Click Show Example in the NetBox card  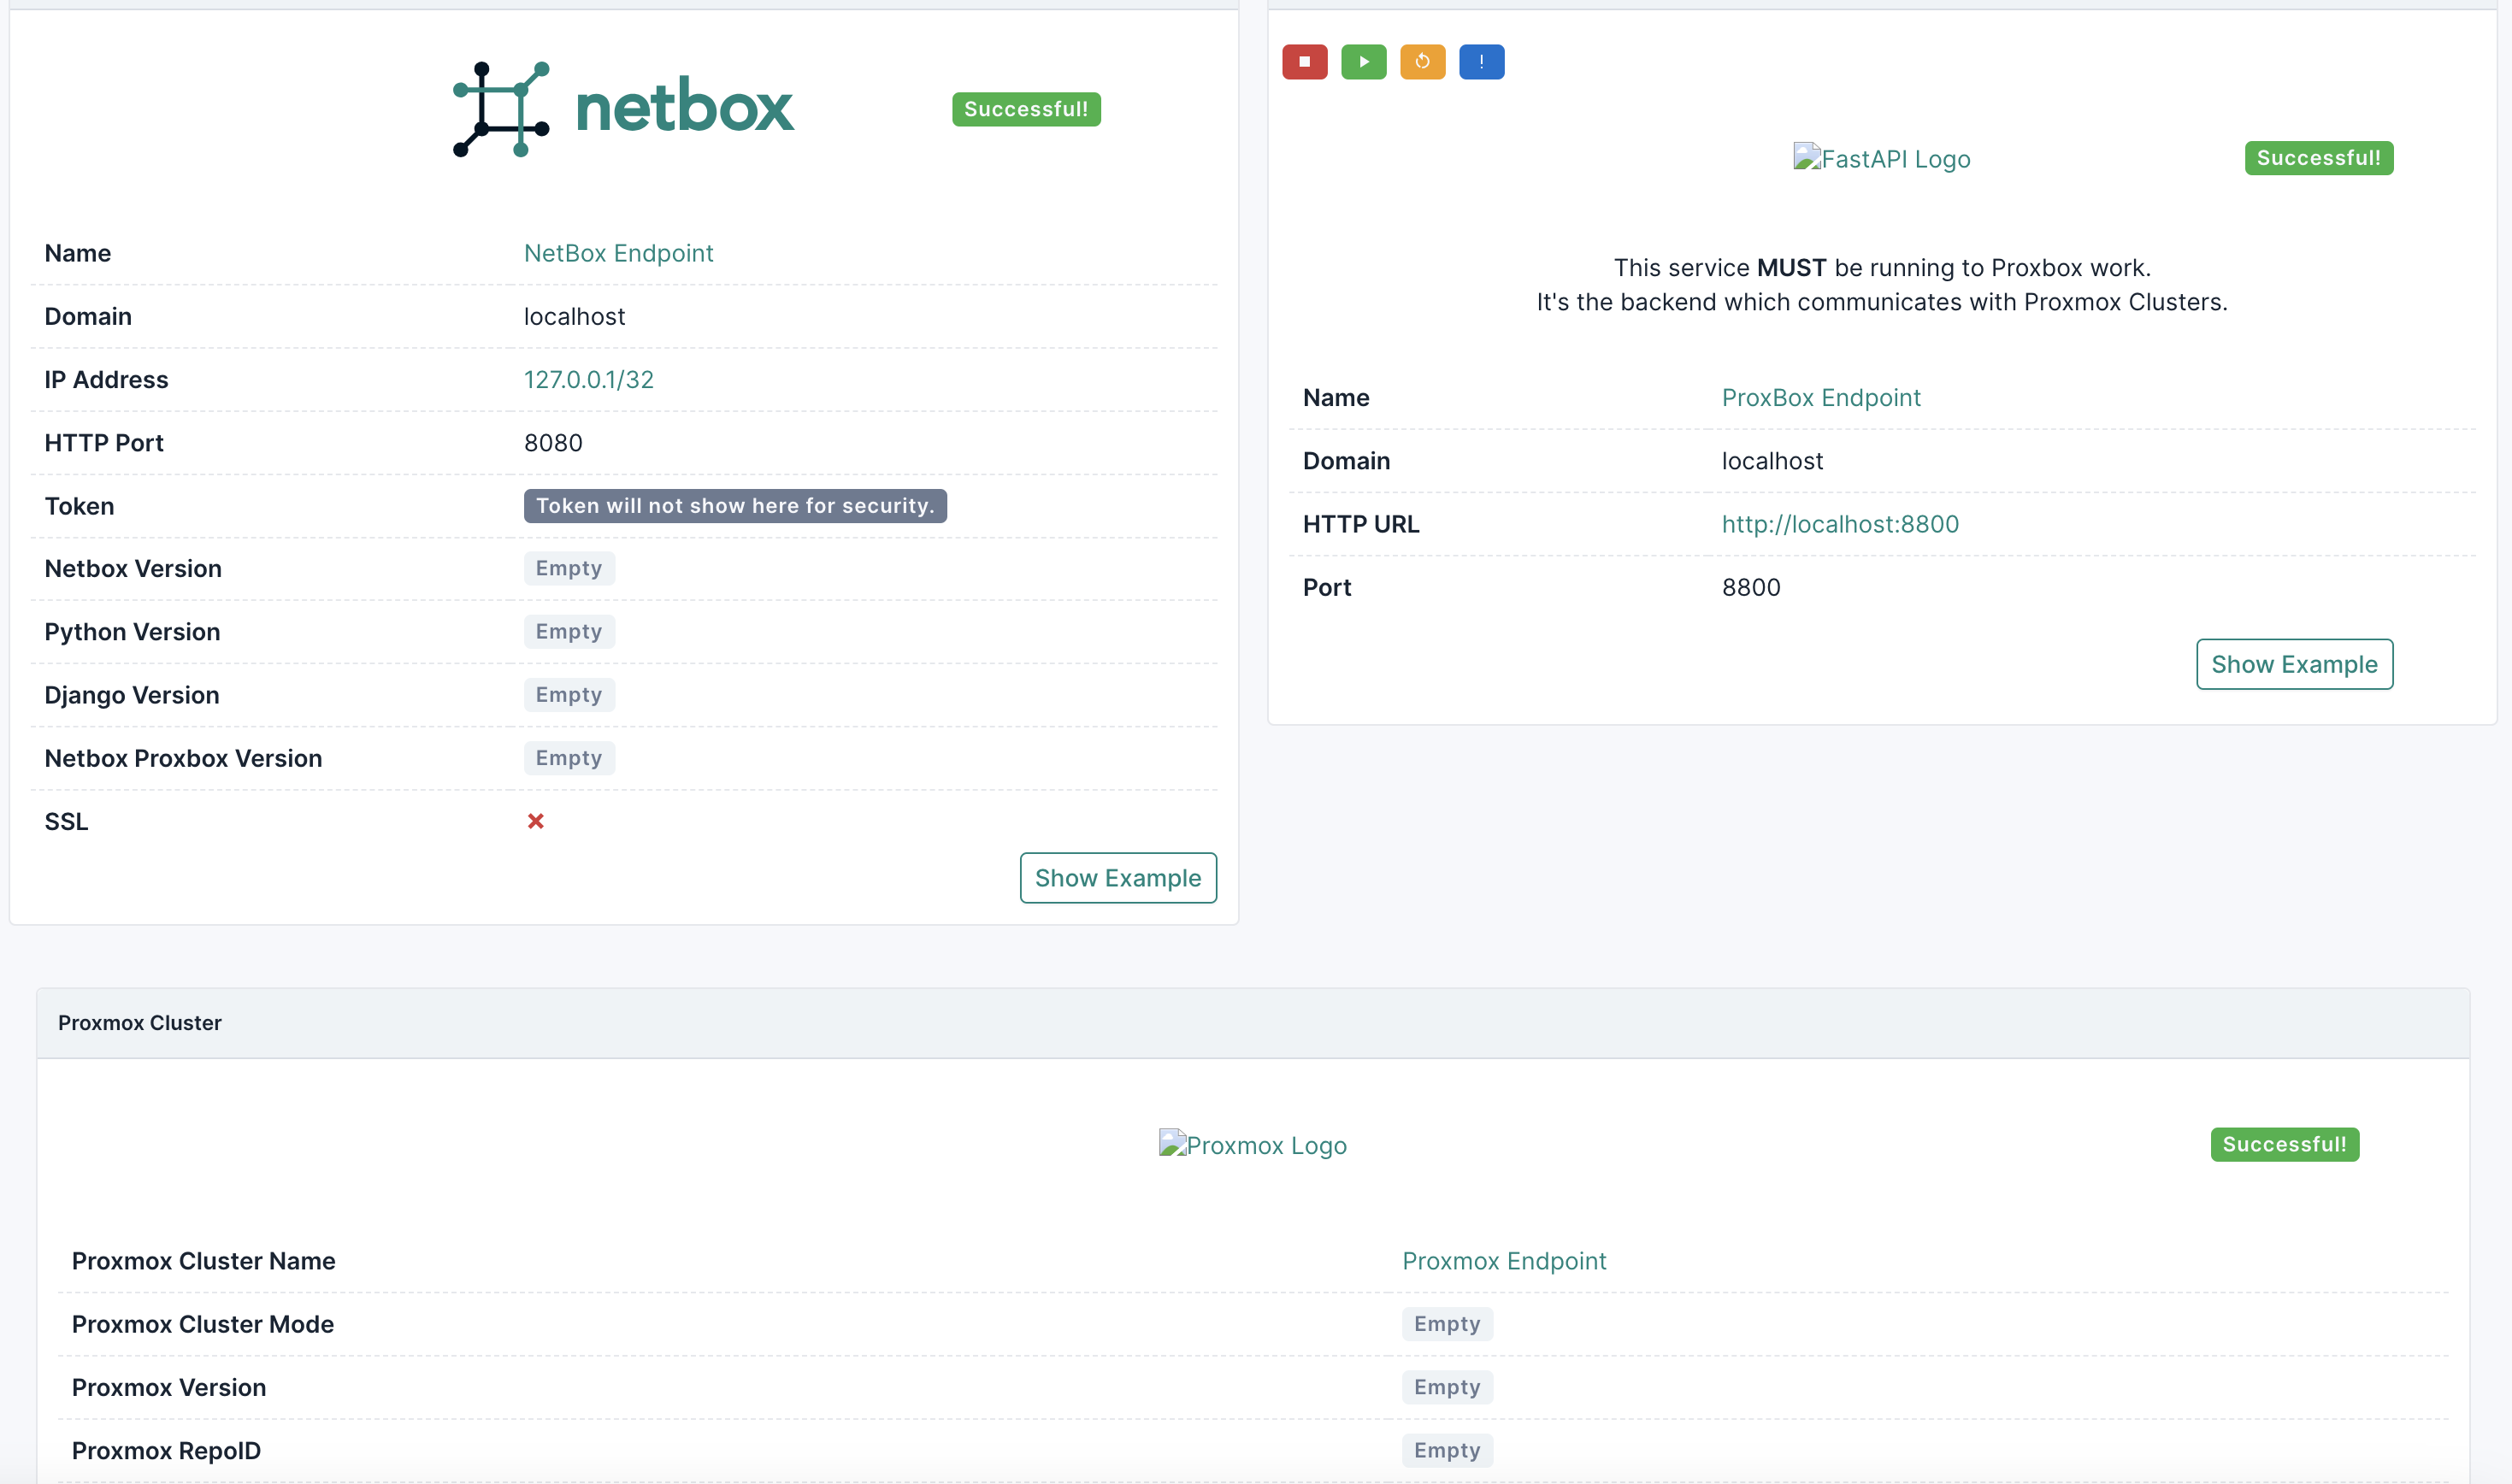(x=1118, y=877)
